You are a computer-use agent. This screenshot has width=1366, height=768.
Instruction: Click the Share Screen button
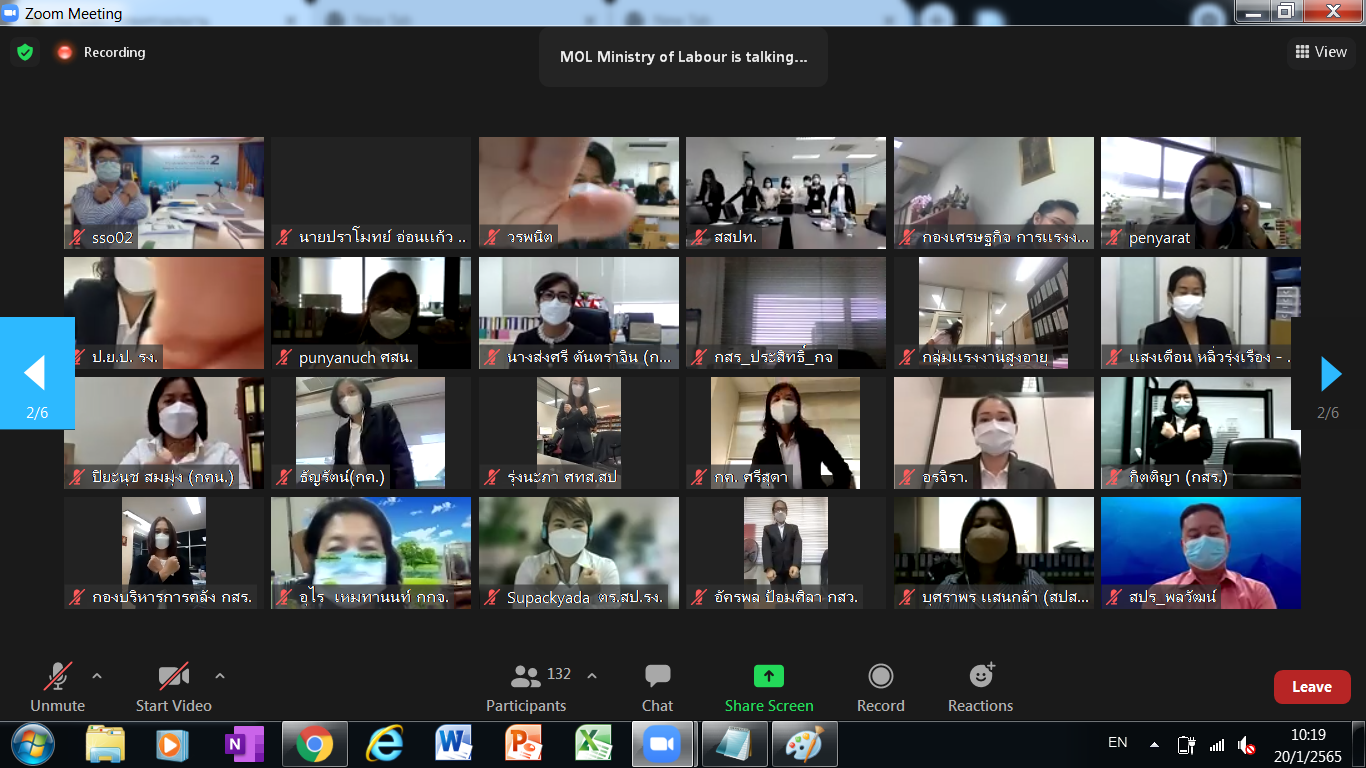point(768,687)
